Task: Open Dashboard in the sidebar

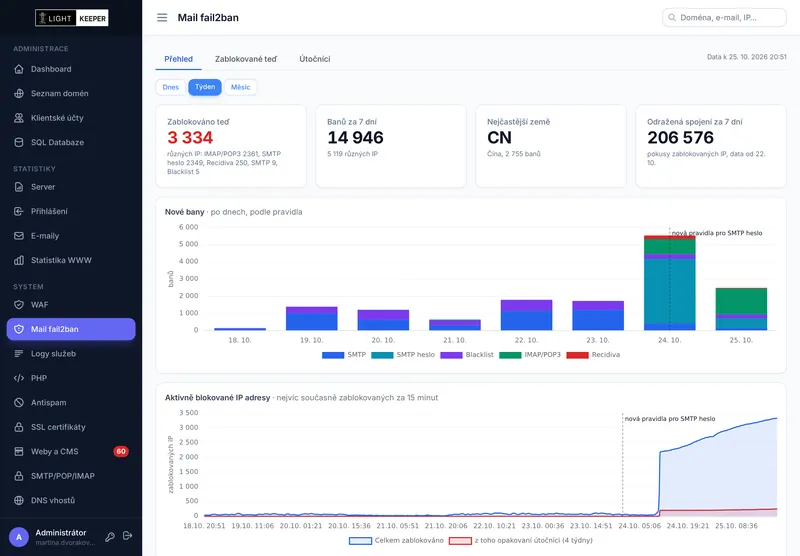Action: coord(71,69)
